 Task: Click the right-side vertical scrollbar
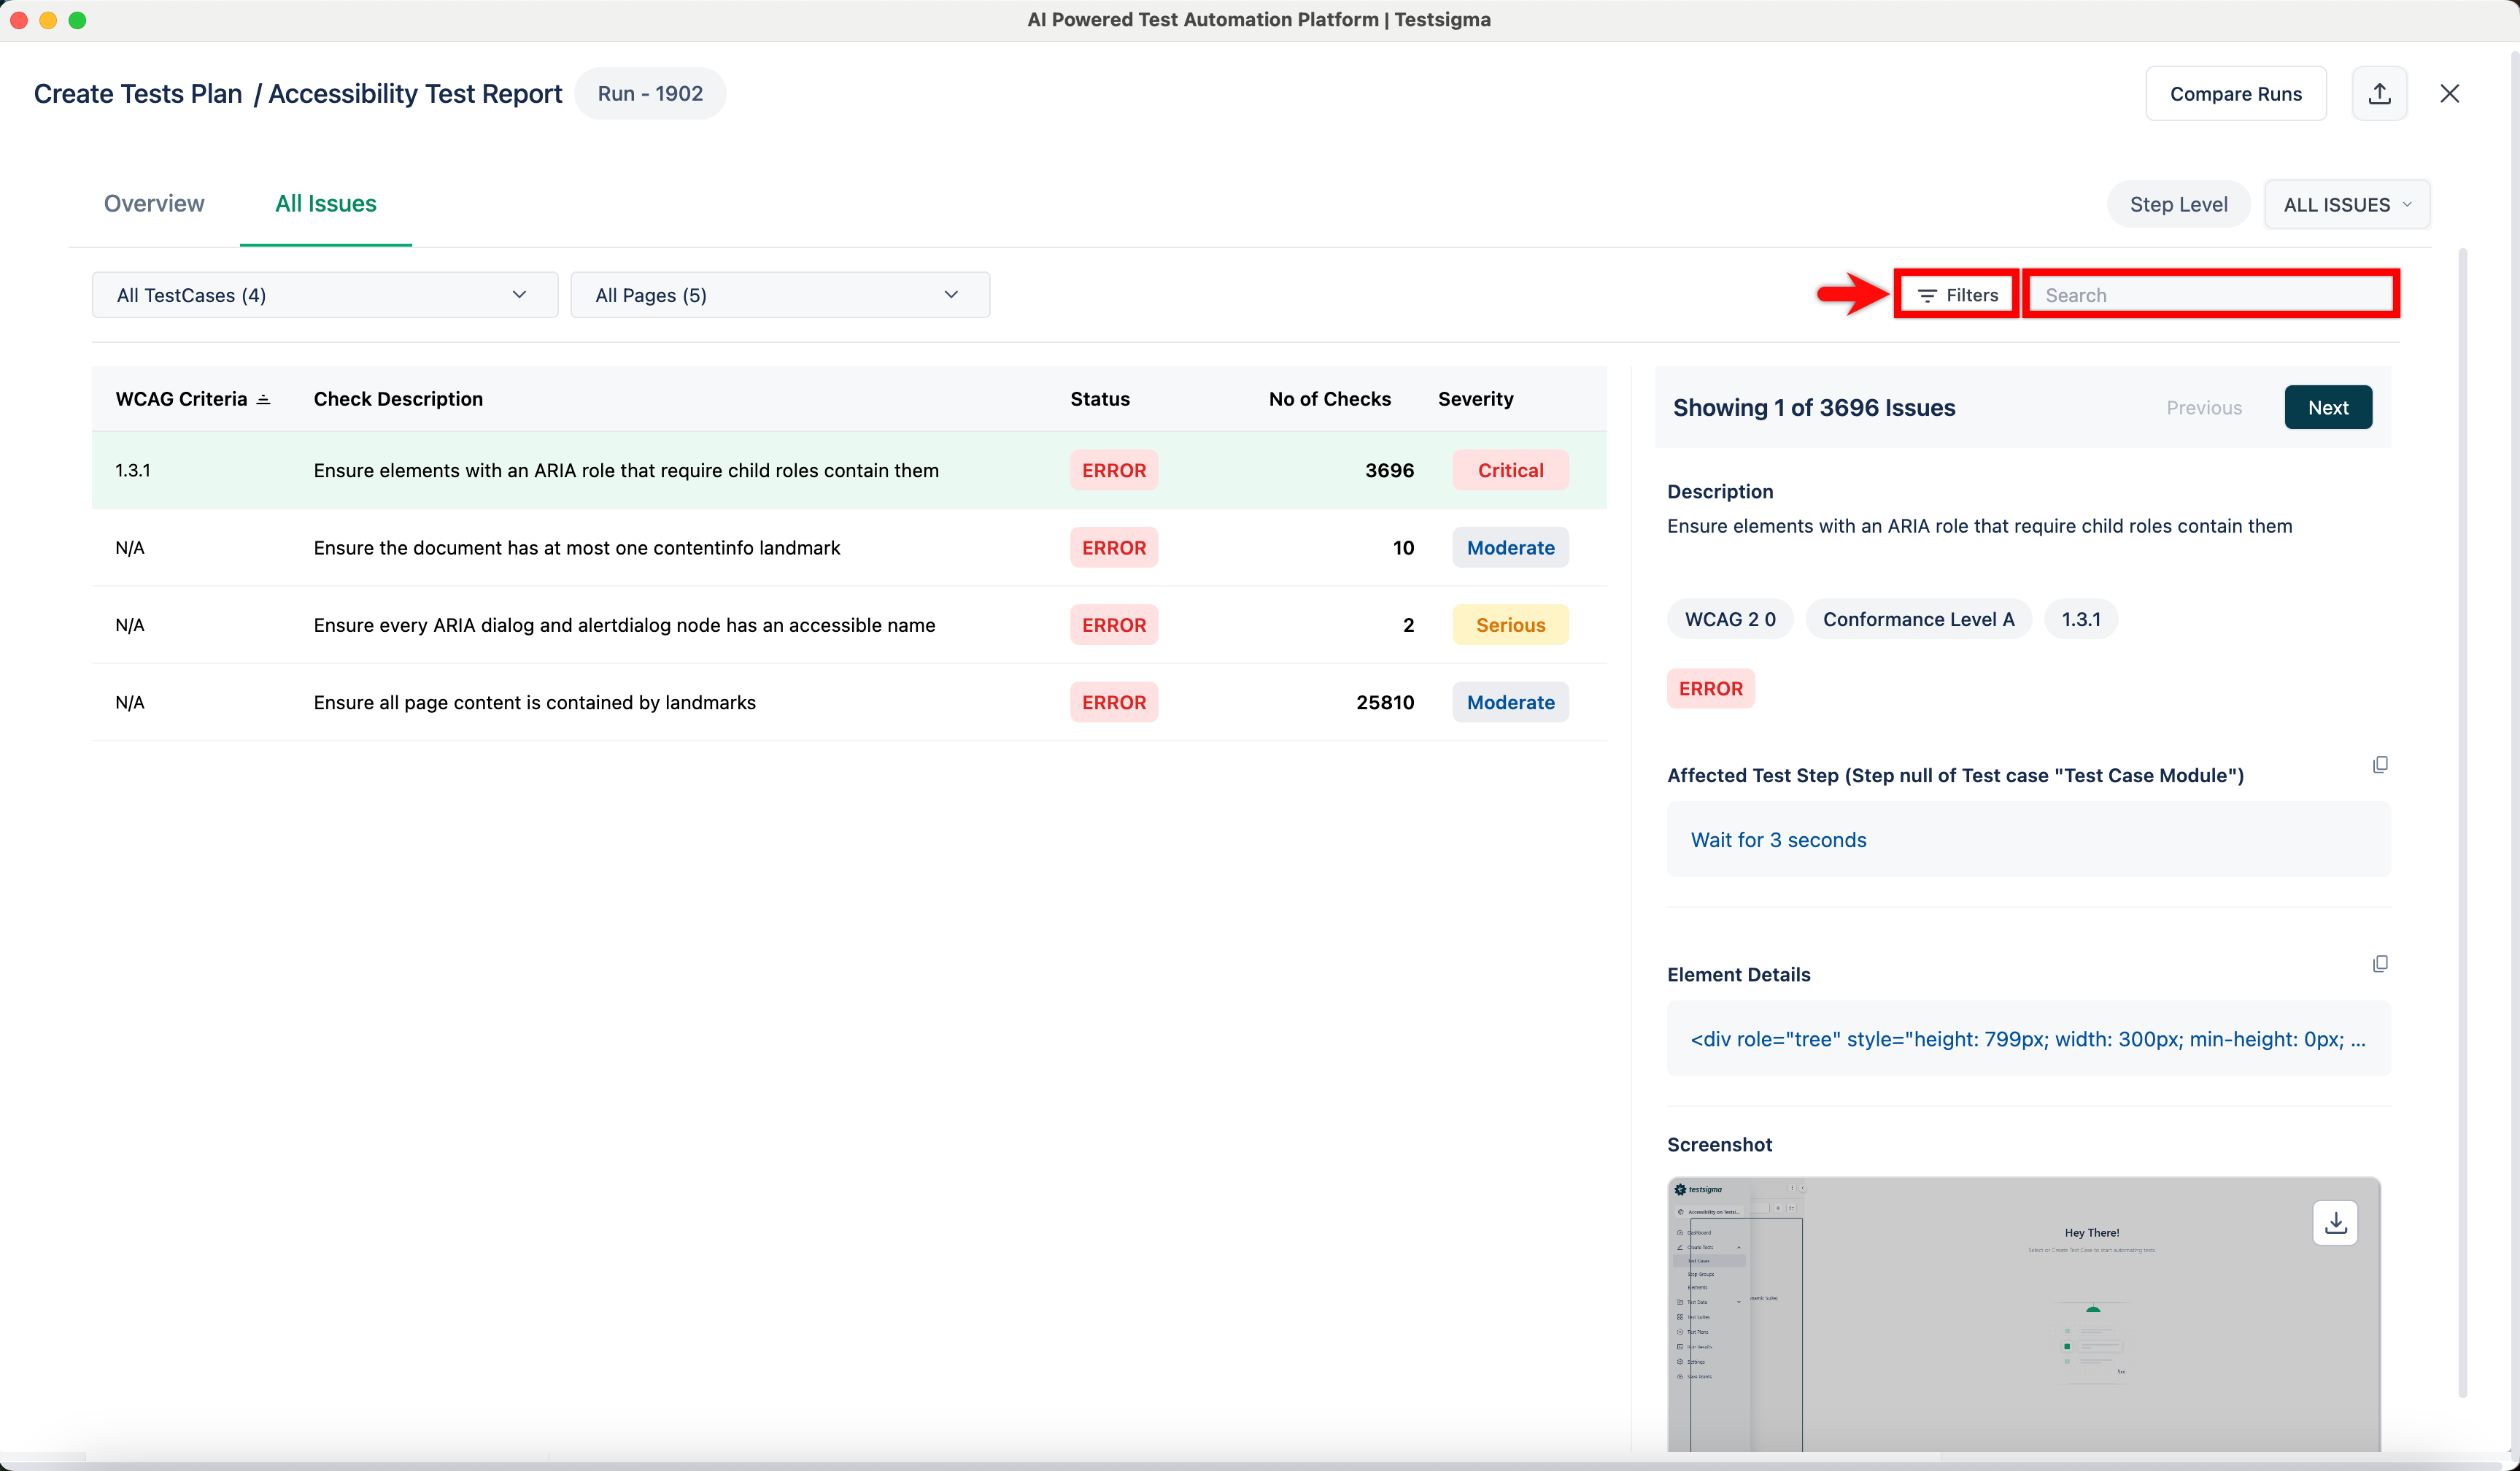(x=2462, y=820)
